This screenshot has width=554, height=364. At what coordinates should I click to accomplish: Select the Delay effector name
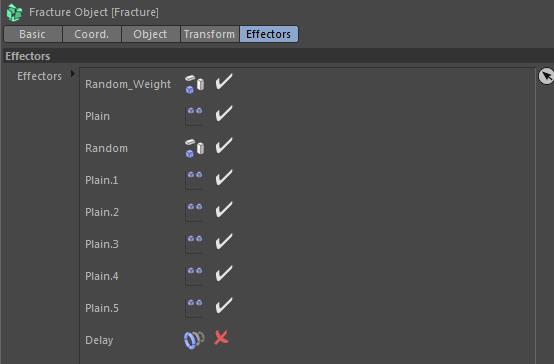point(99,340)
